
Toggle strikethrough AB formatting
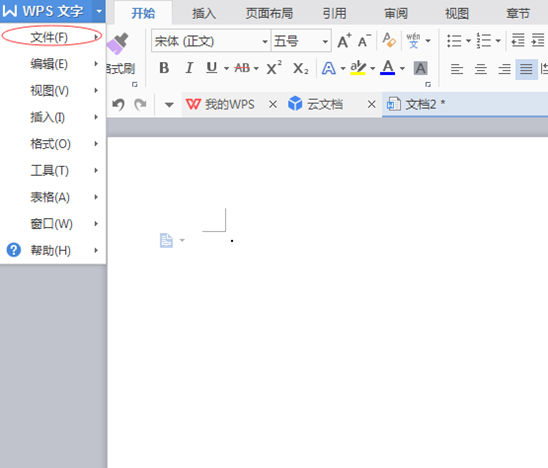[242, 68]
